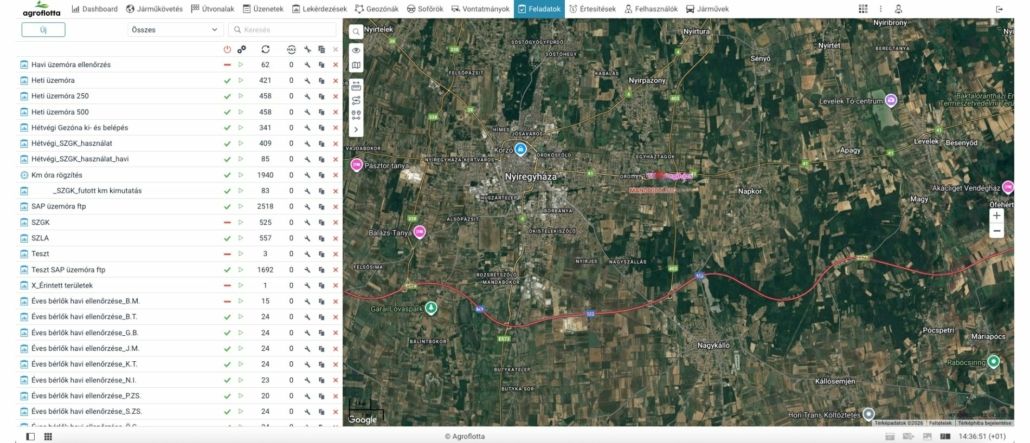Viewport: 1030px width, 443px height.
Task: Click the Keresés search field
Action: (285, 30)
